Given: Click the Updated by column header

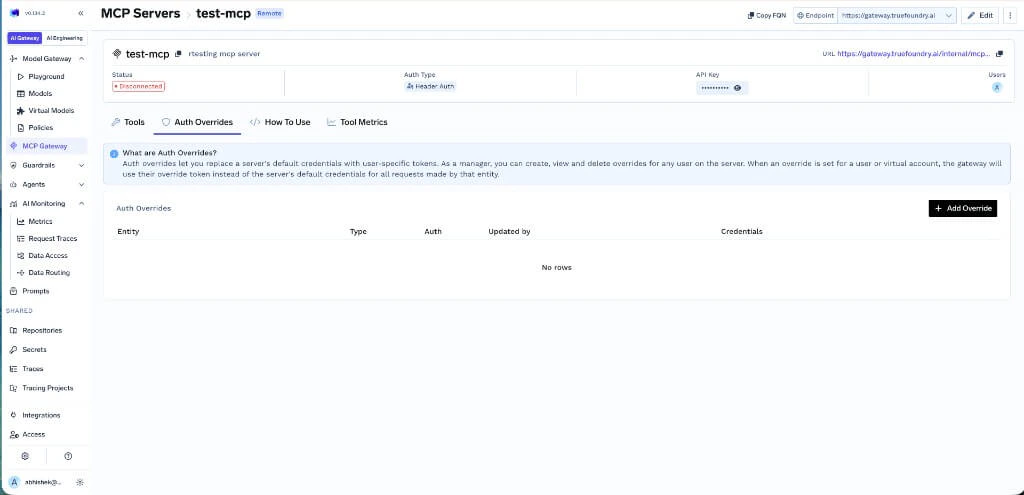Looking at the screenshot, I should click(509, 232).
